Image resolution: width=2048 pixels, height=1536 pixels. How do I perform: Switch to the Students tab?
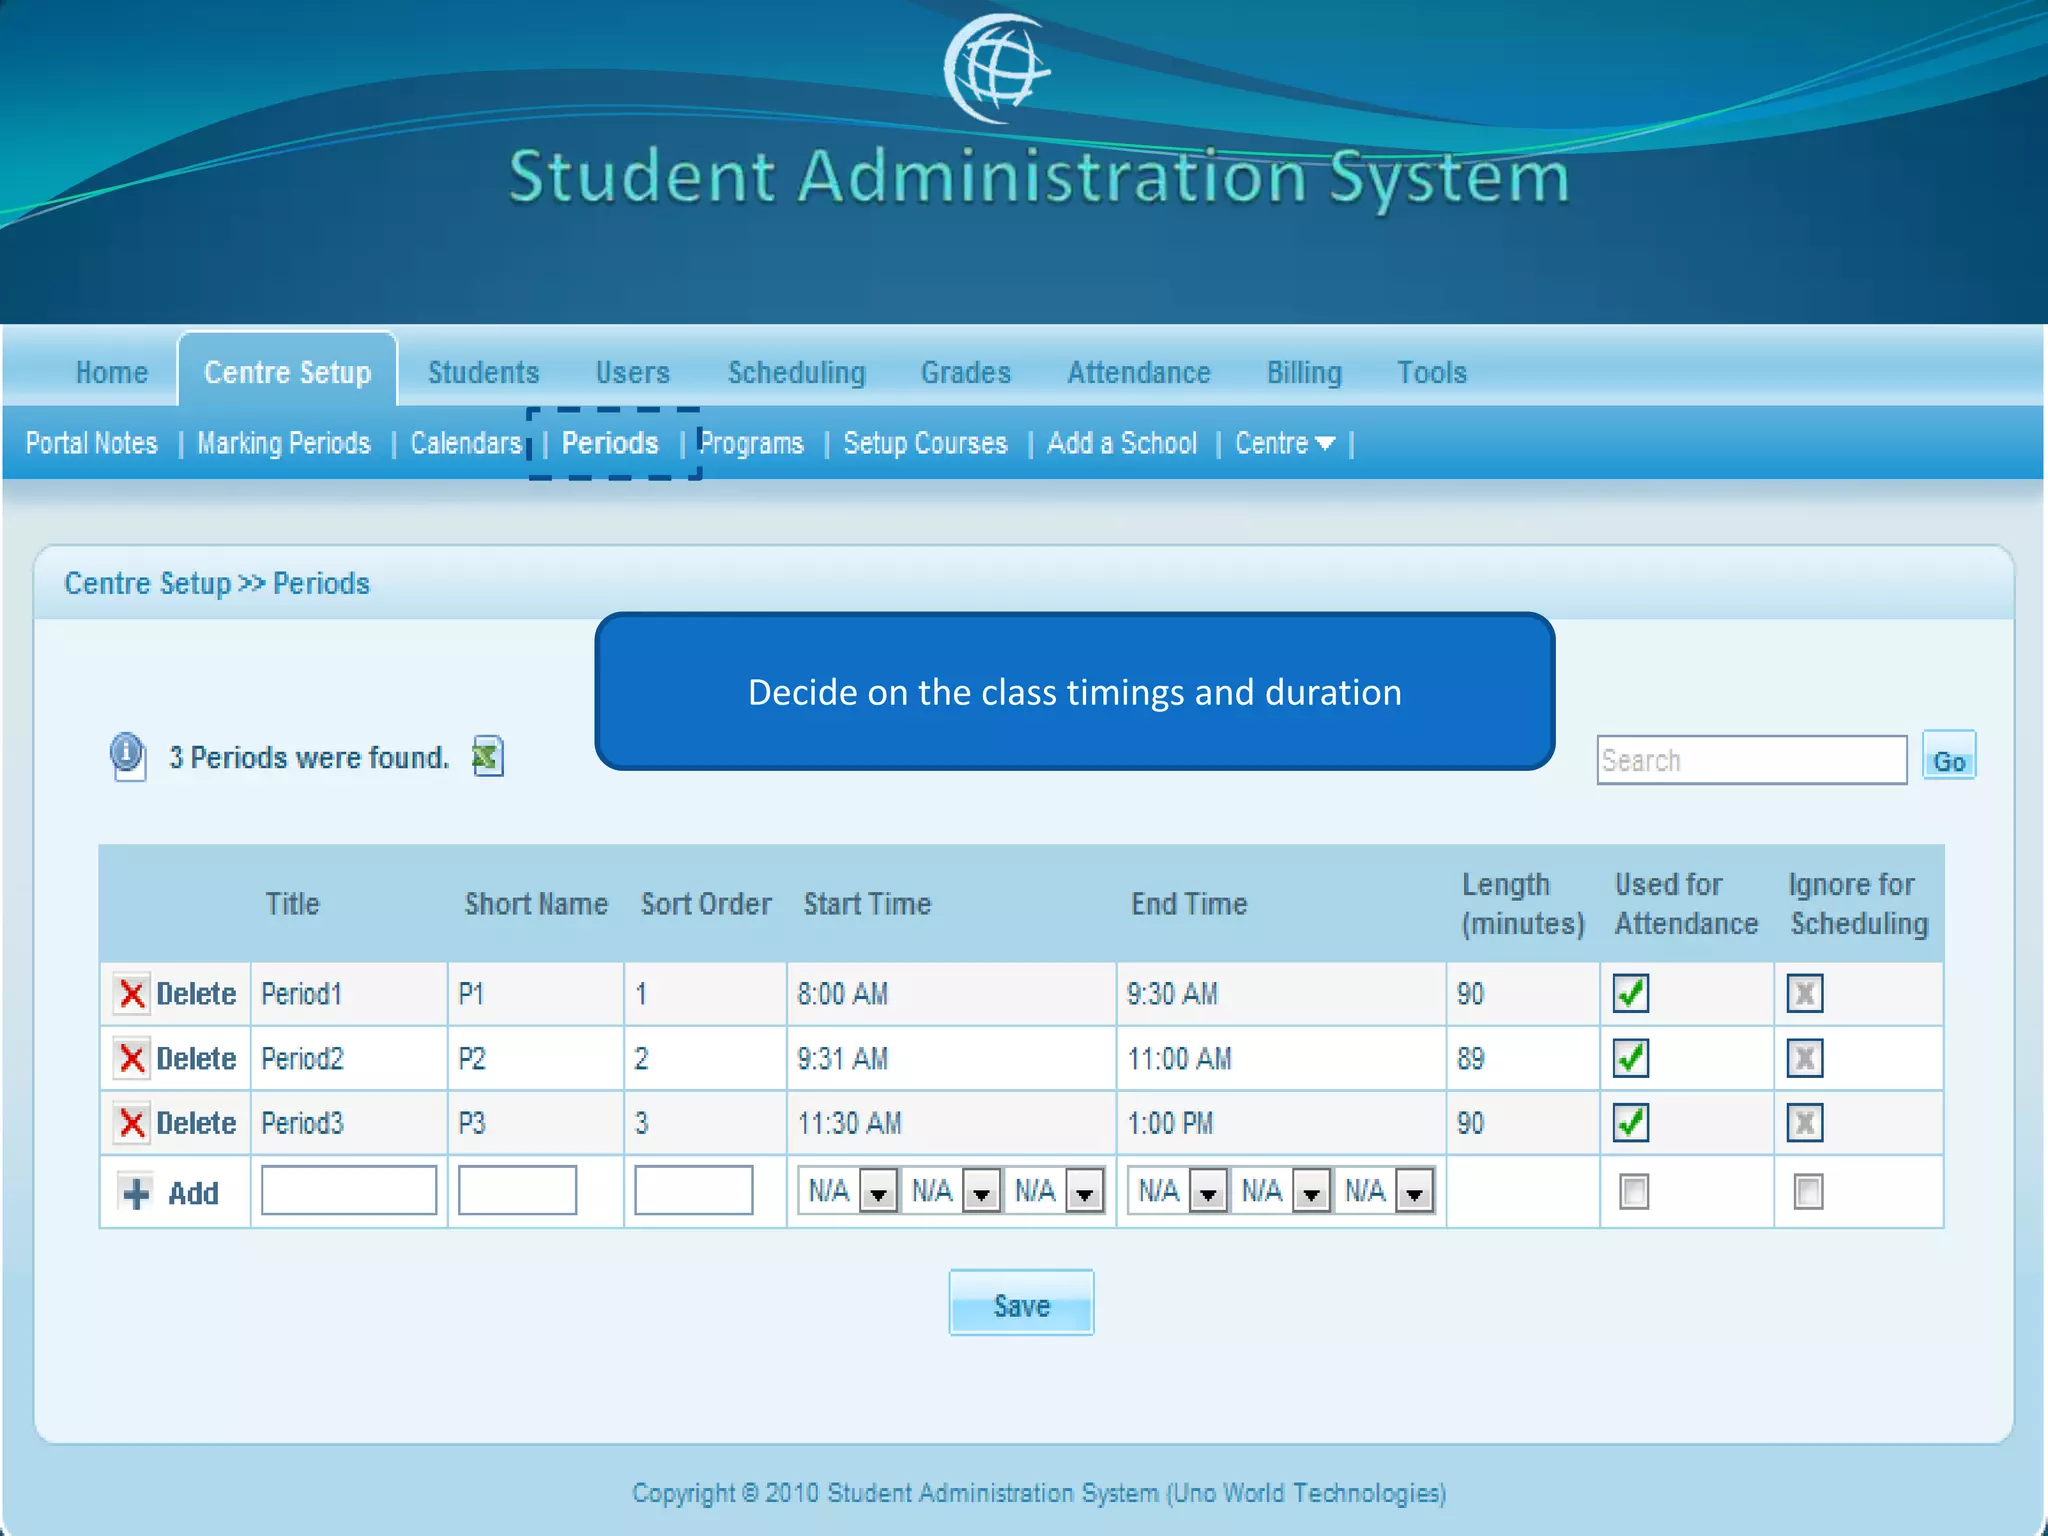484,372
